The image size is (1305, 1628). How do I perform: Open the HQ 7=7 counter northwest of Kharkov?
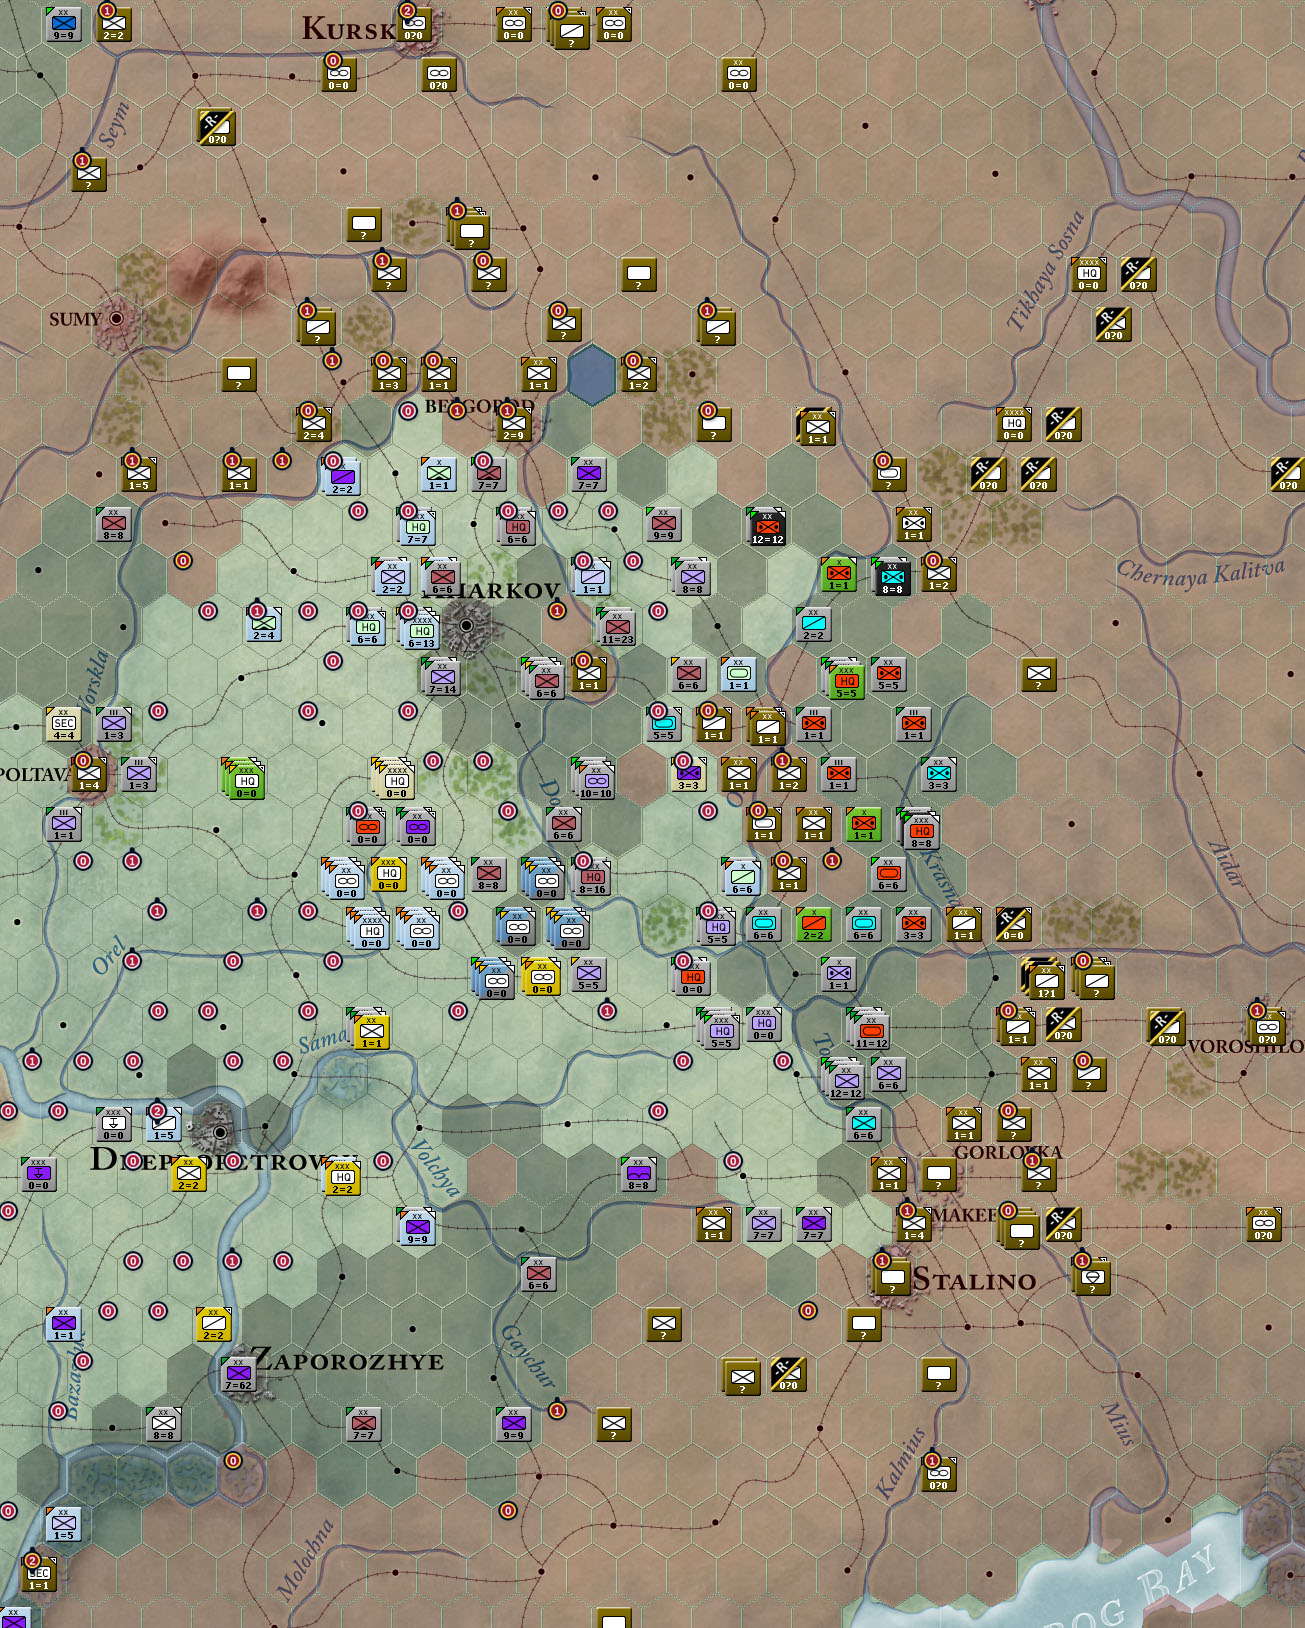point(417,526)
